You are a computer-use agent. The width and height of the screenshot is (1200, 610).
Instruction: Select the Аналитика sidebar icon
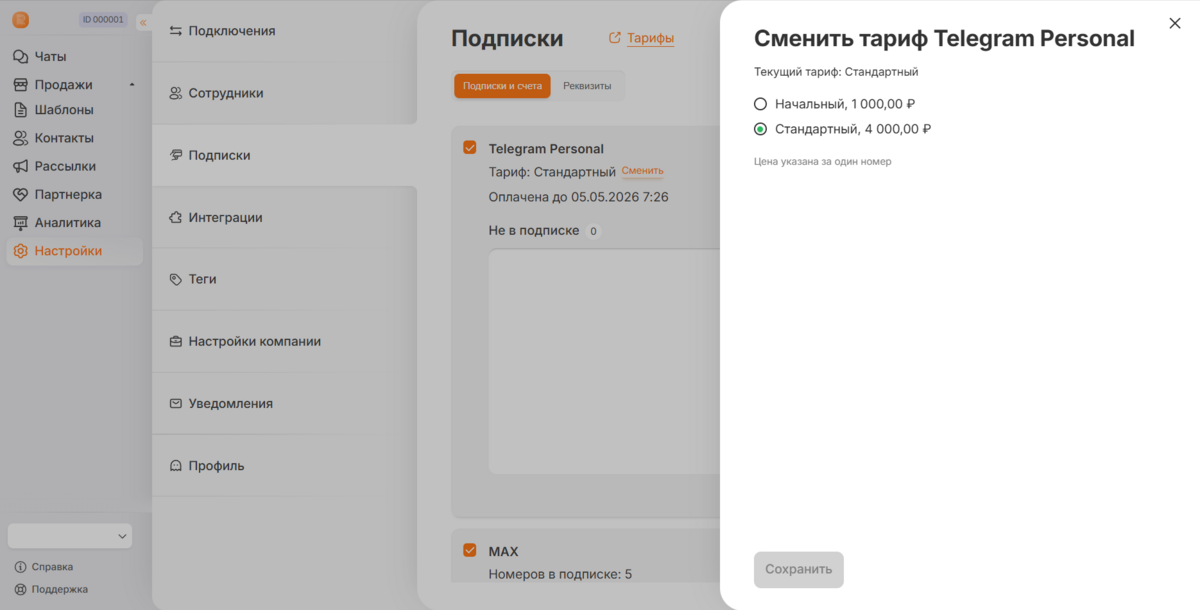(x=21, y=222)
